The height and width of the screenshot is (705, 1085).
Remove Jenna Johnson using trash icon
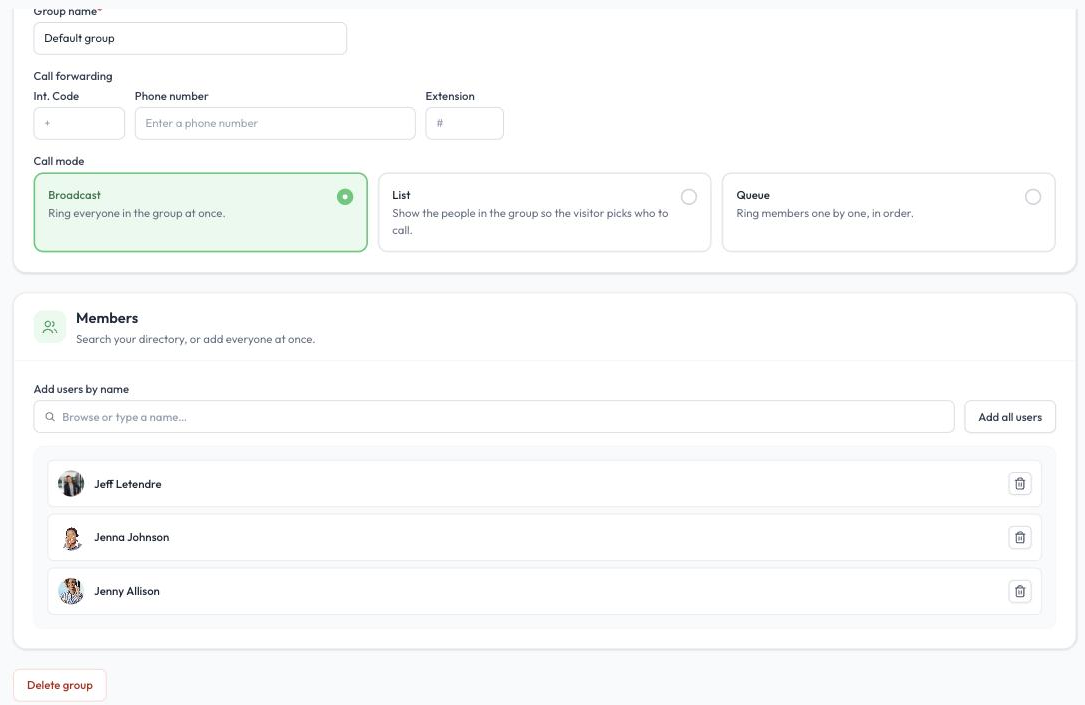click(x=1019, y=538)
